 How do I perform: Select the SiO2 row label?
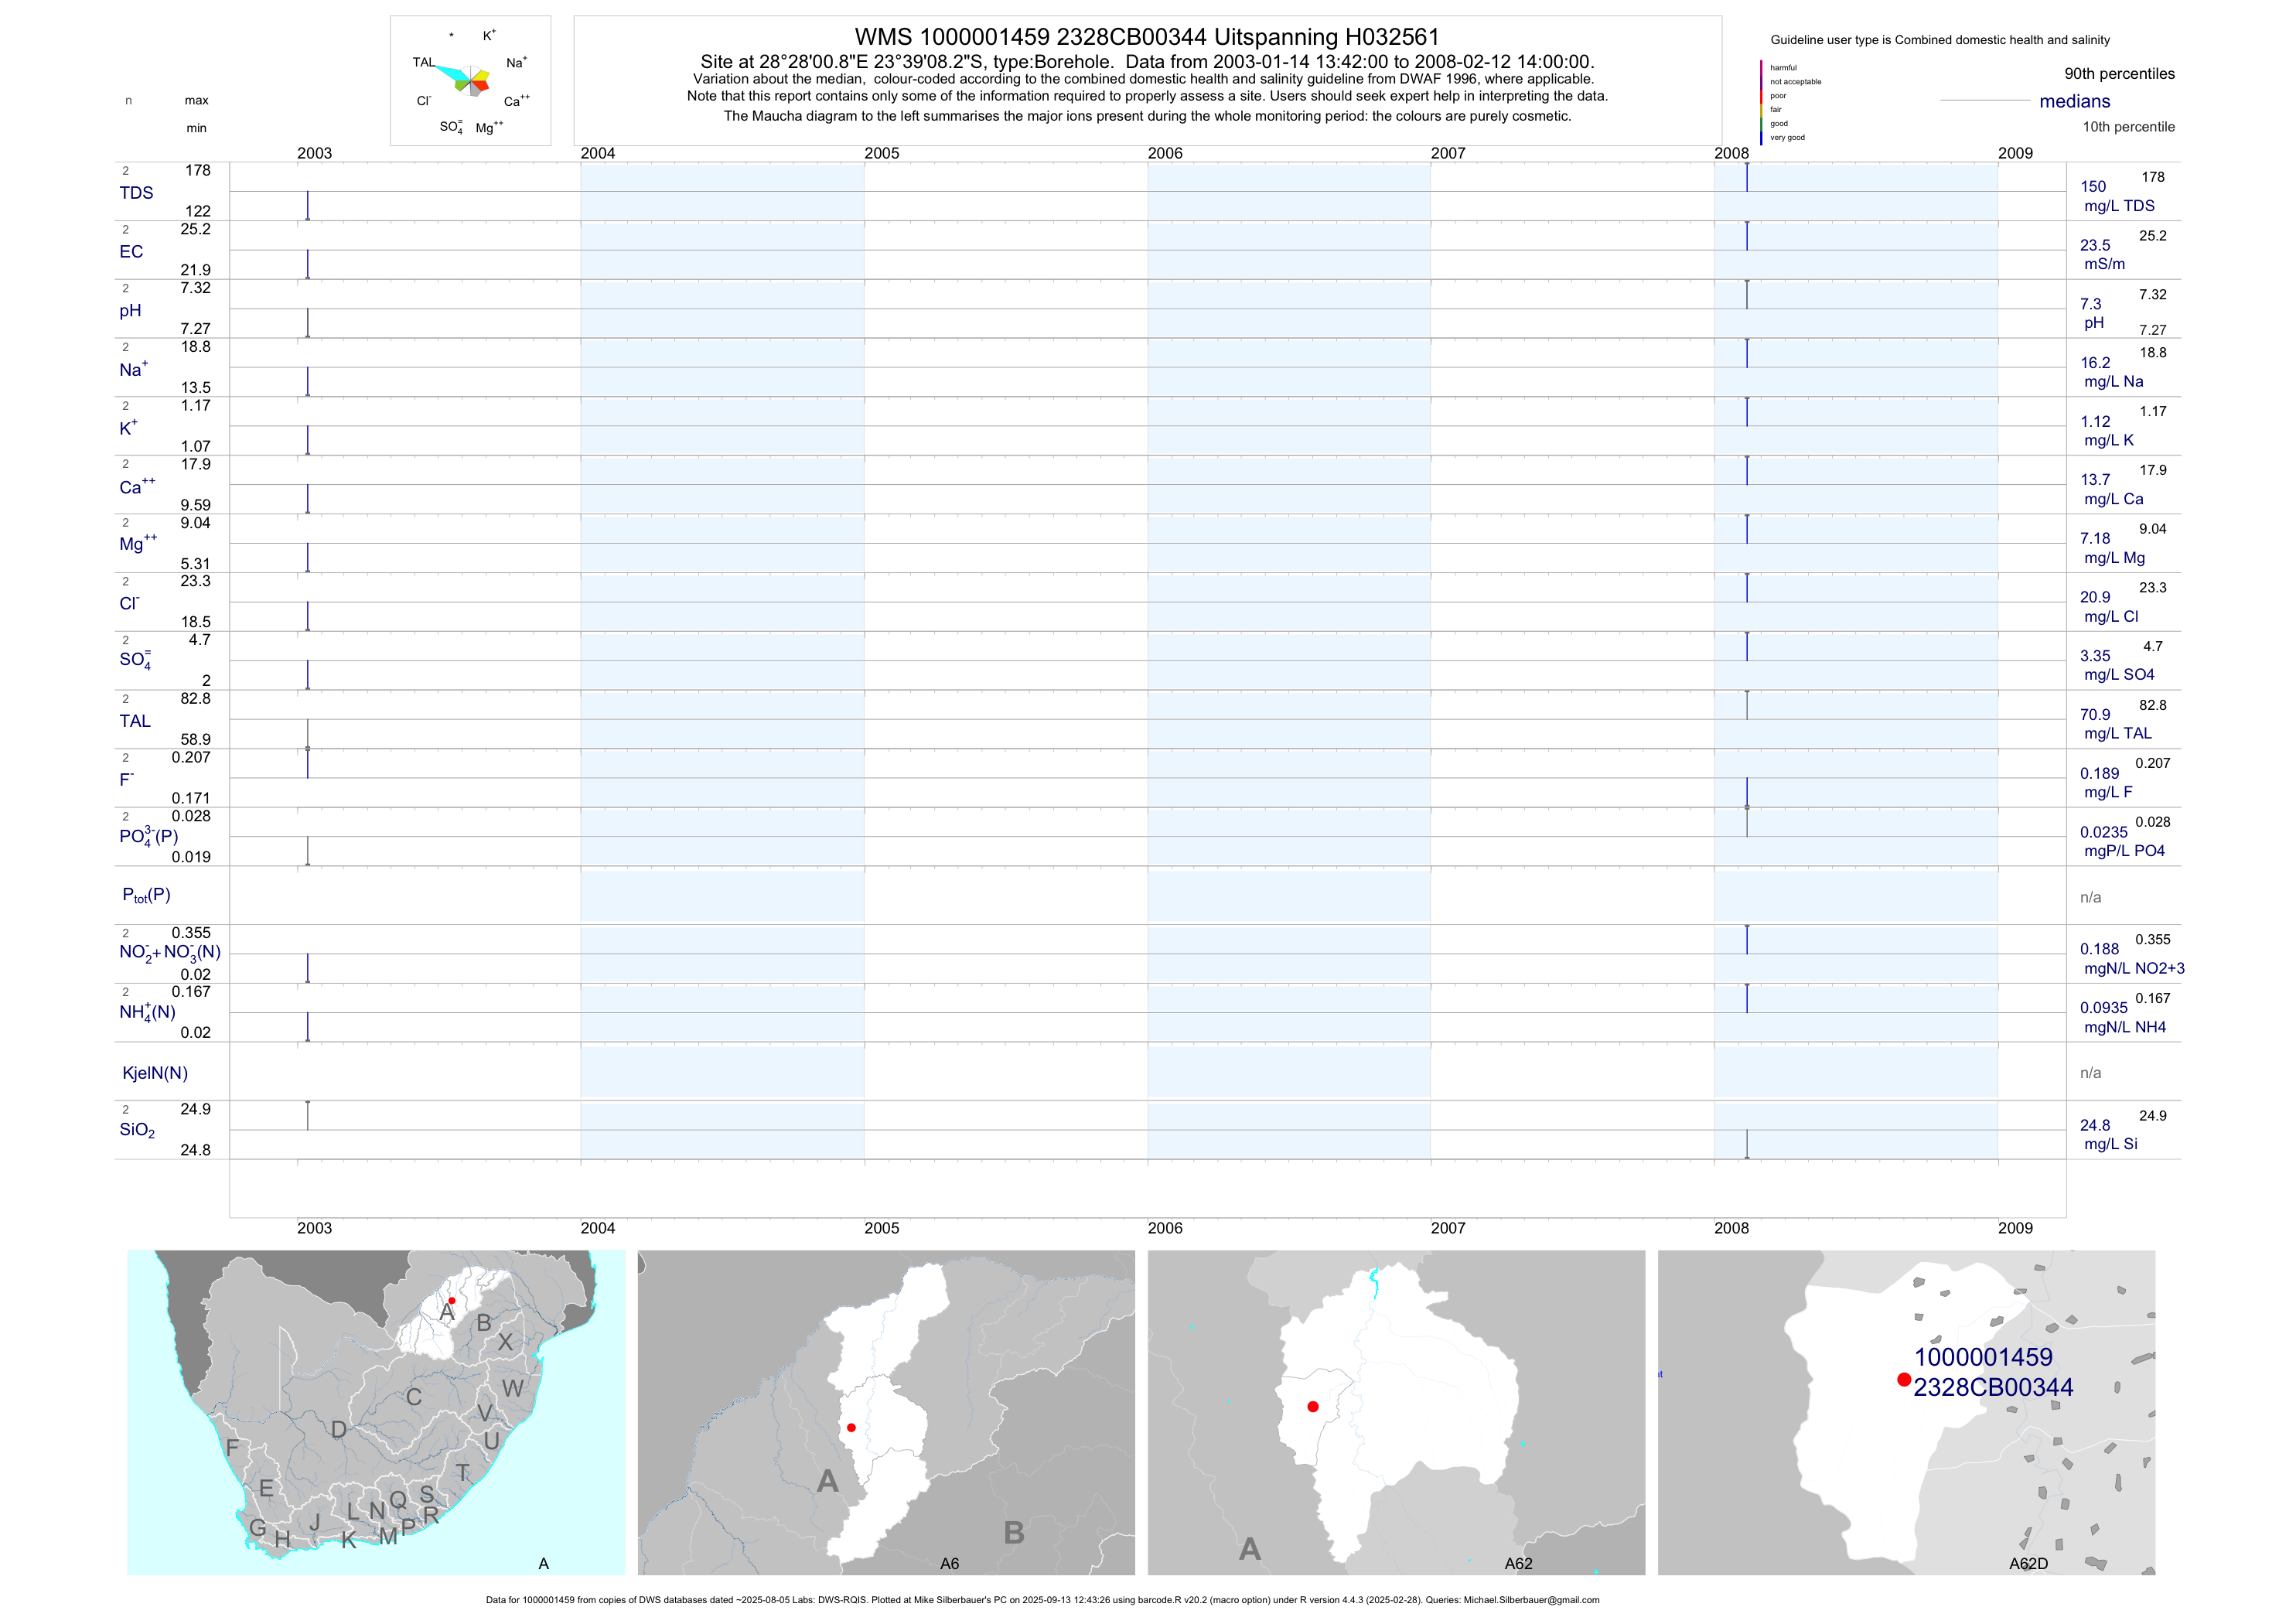point(137,1130)
